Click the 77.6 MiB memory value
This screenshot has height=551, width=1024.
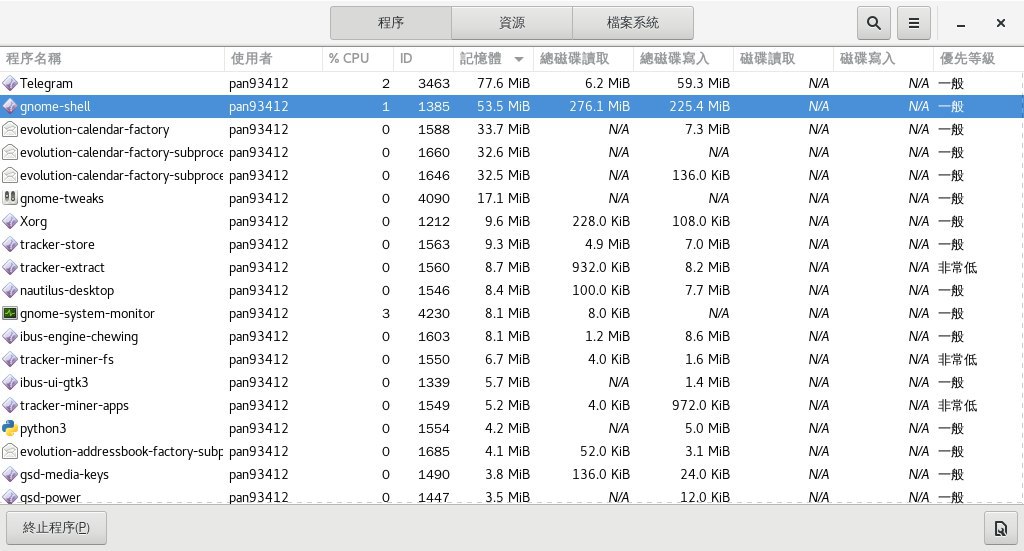pos(503,84)
